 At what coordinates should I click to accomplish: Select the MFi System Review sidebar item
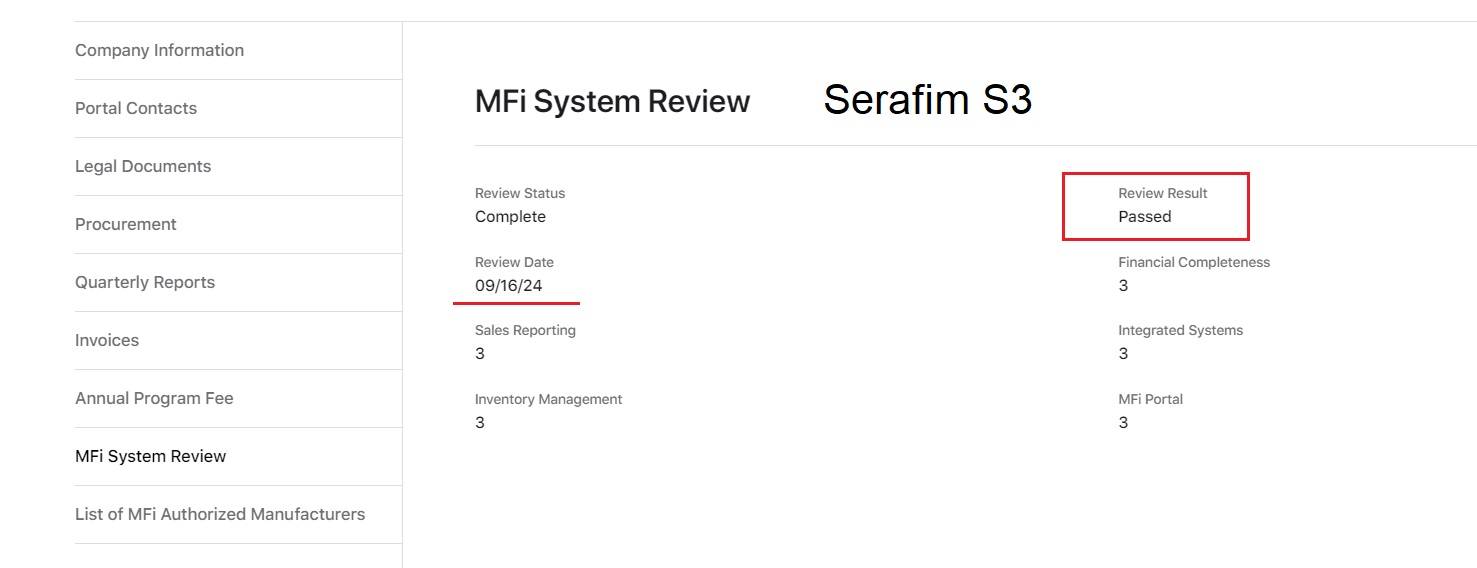(150, 456)
